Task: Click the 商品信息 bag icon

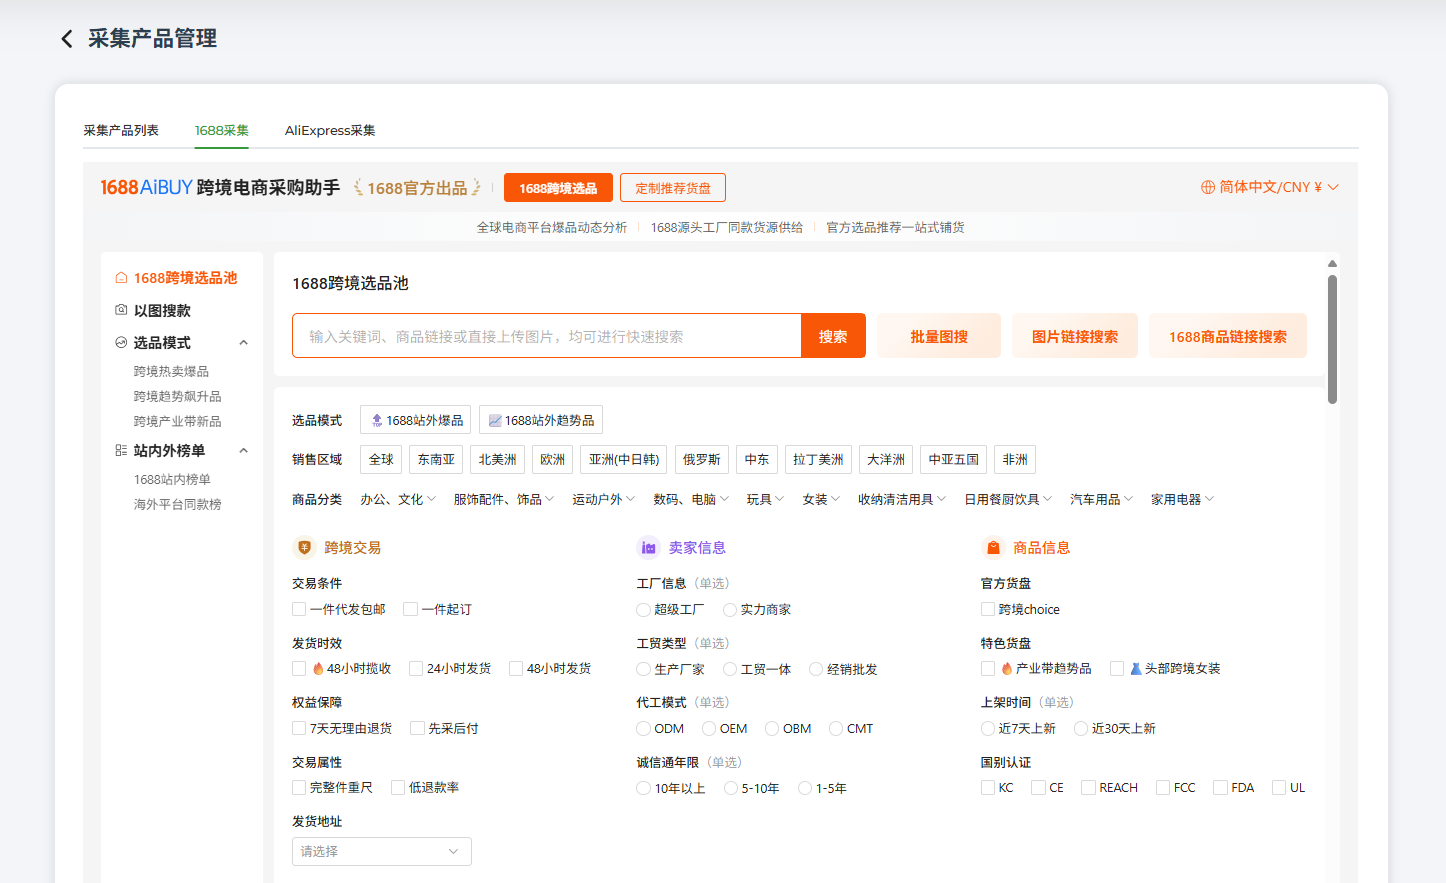Action: click(x=992, y=547)
